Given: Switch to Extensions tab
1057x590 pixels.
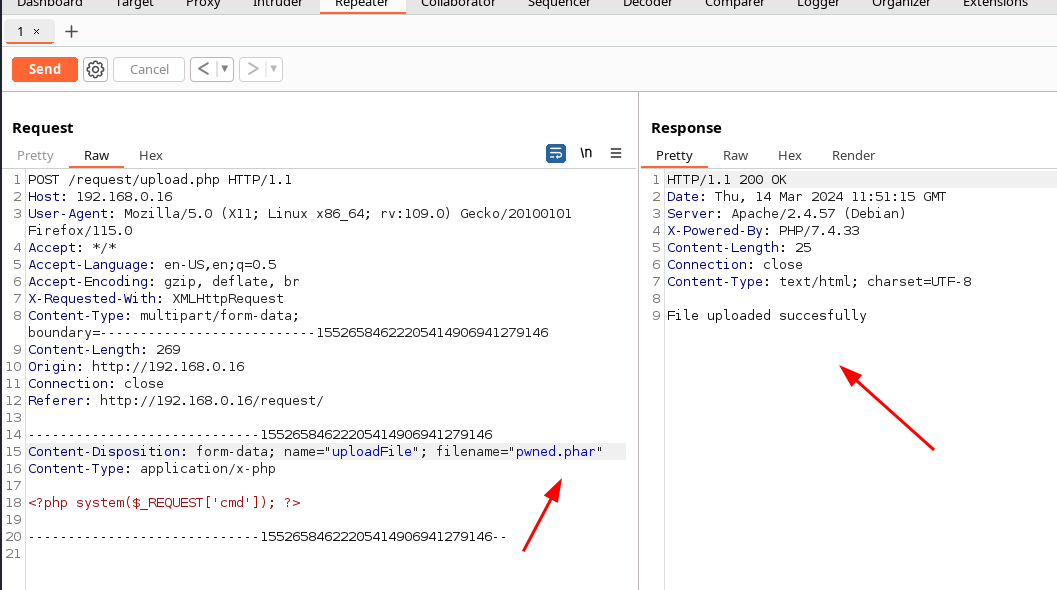Looking at the screenshot, I should coord(995,4).
